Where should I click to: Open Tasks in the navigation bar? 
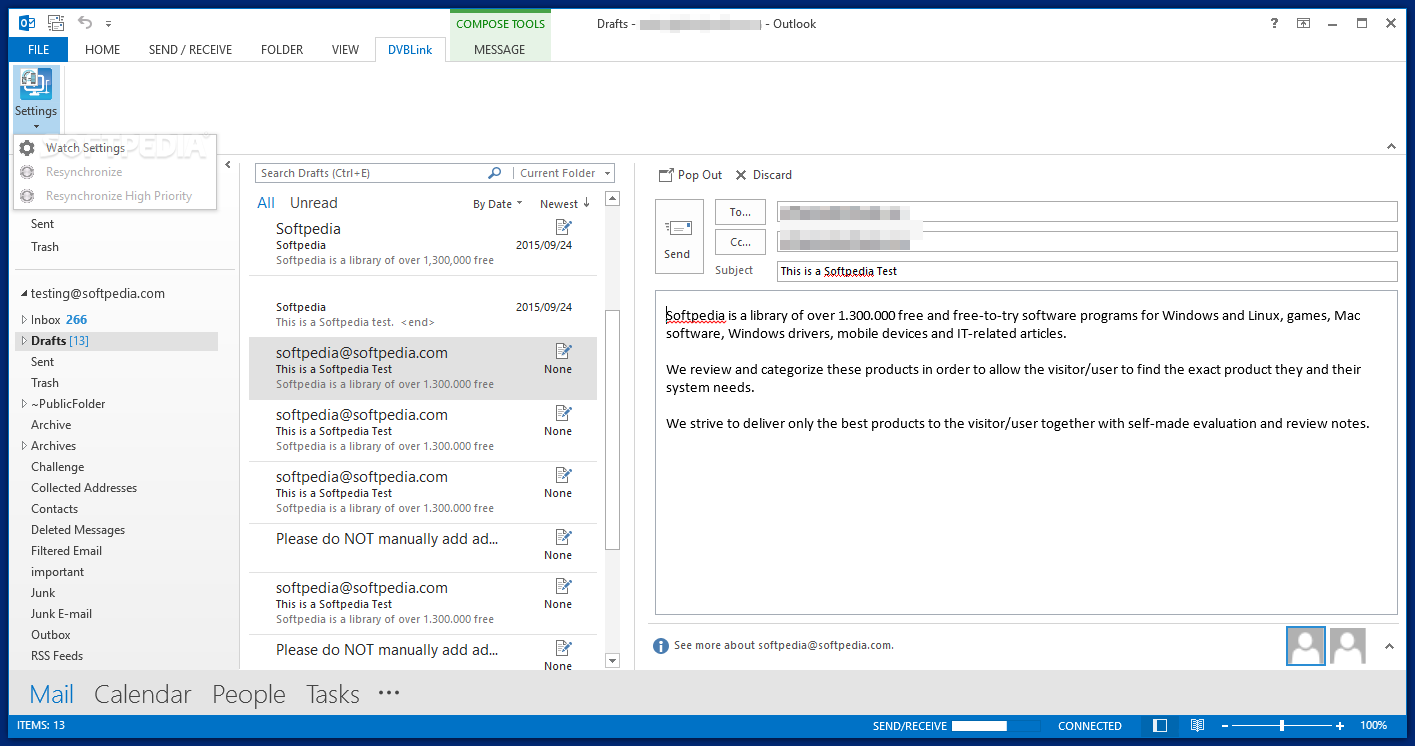333,694
